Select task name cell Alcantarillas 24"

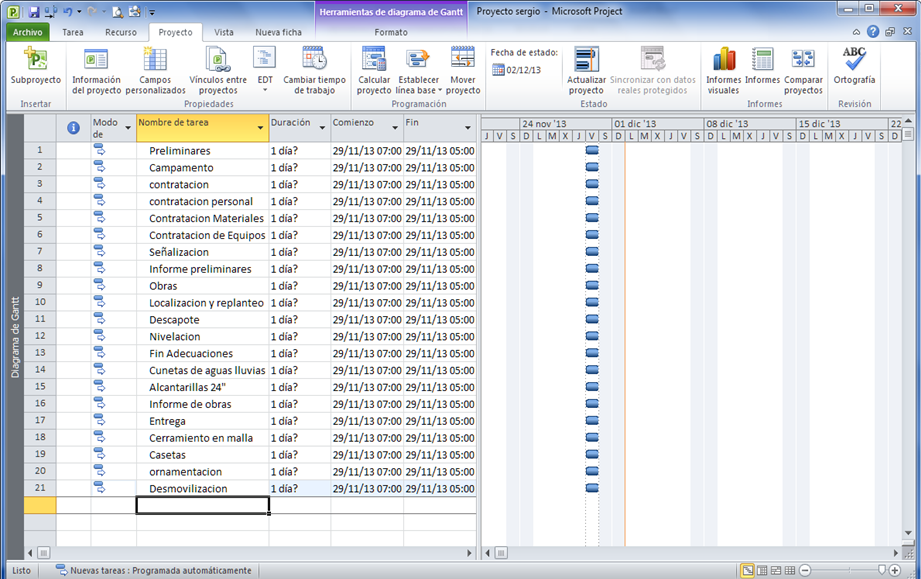coord(203,387)
